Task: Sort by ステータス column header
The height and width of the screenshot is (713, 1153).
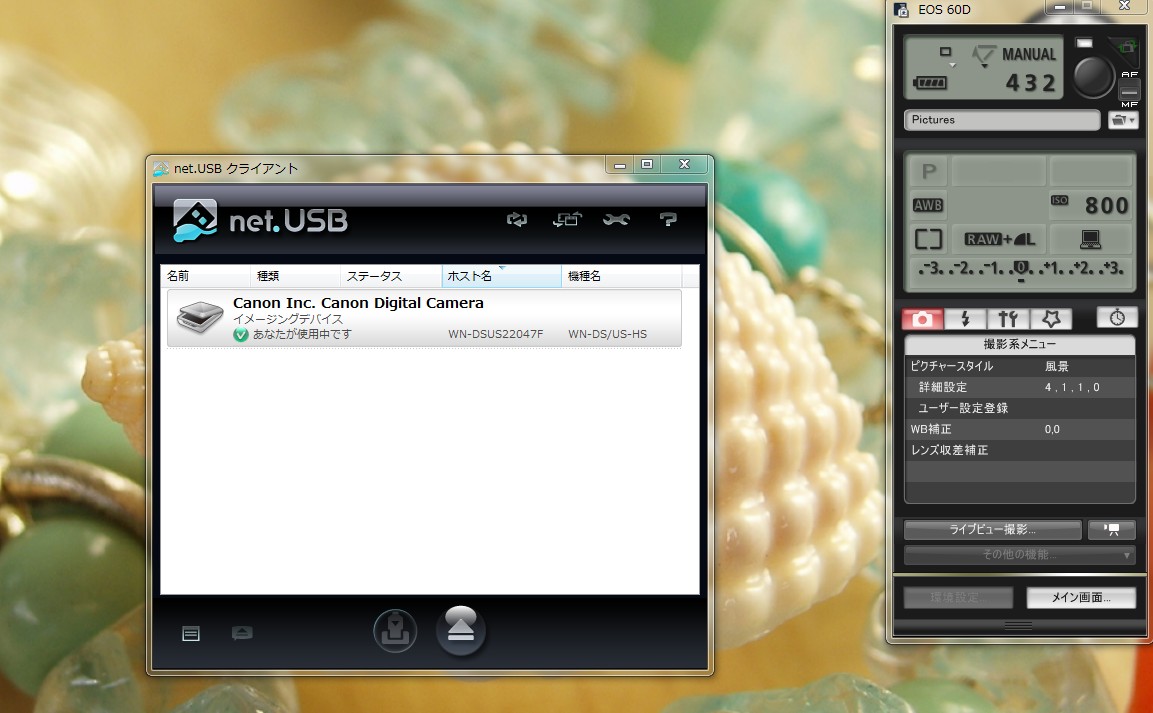Action: click(x=390, y=276)
